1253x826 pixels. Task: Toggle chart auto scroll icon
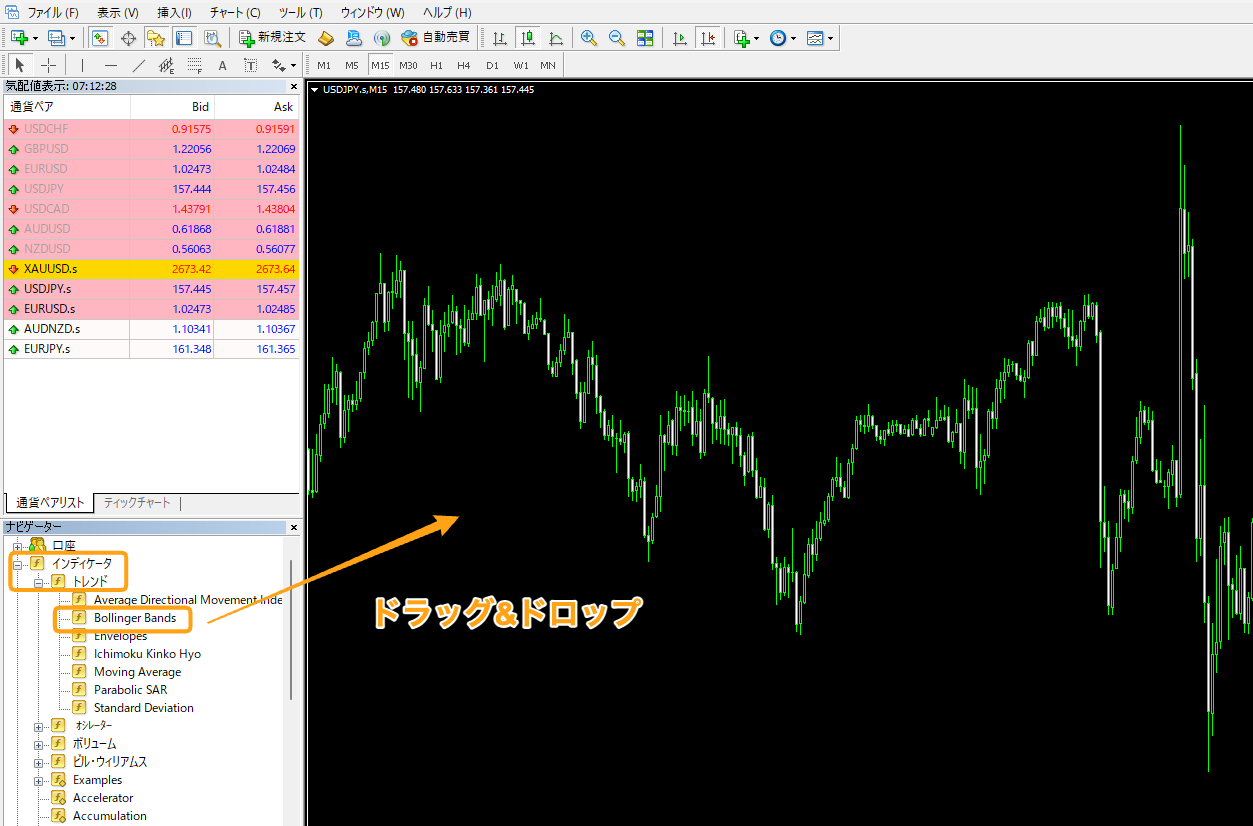coord(680,38)
